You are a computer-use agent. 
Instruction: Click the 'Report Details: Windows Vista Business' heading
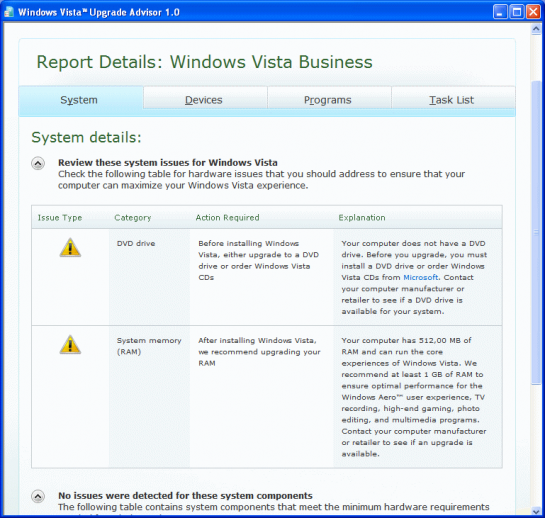pos(204,62)
